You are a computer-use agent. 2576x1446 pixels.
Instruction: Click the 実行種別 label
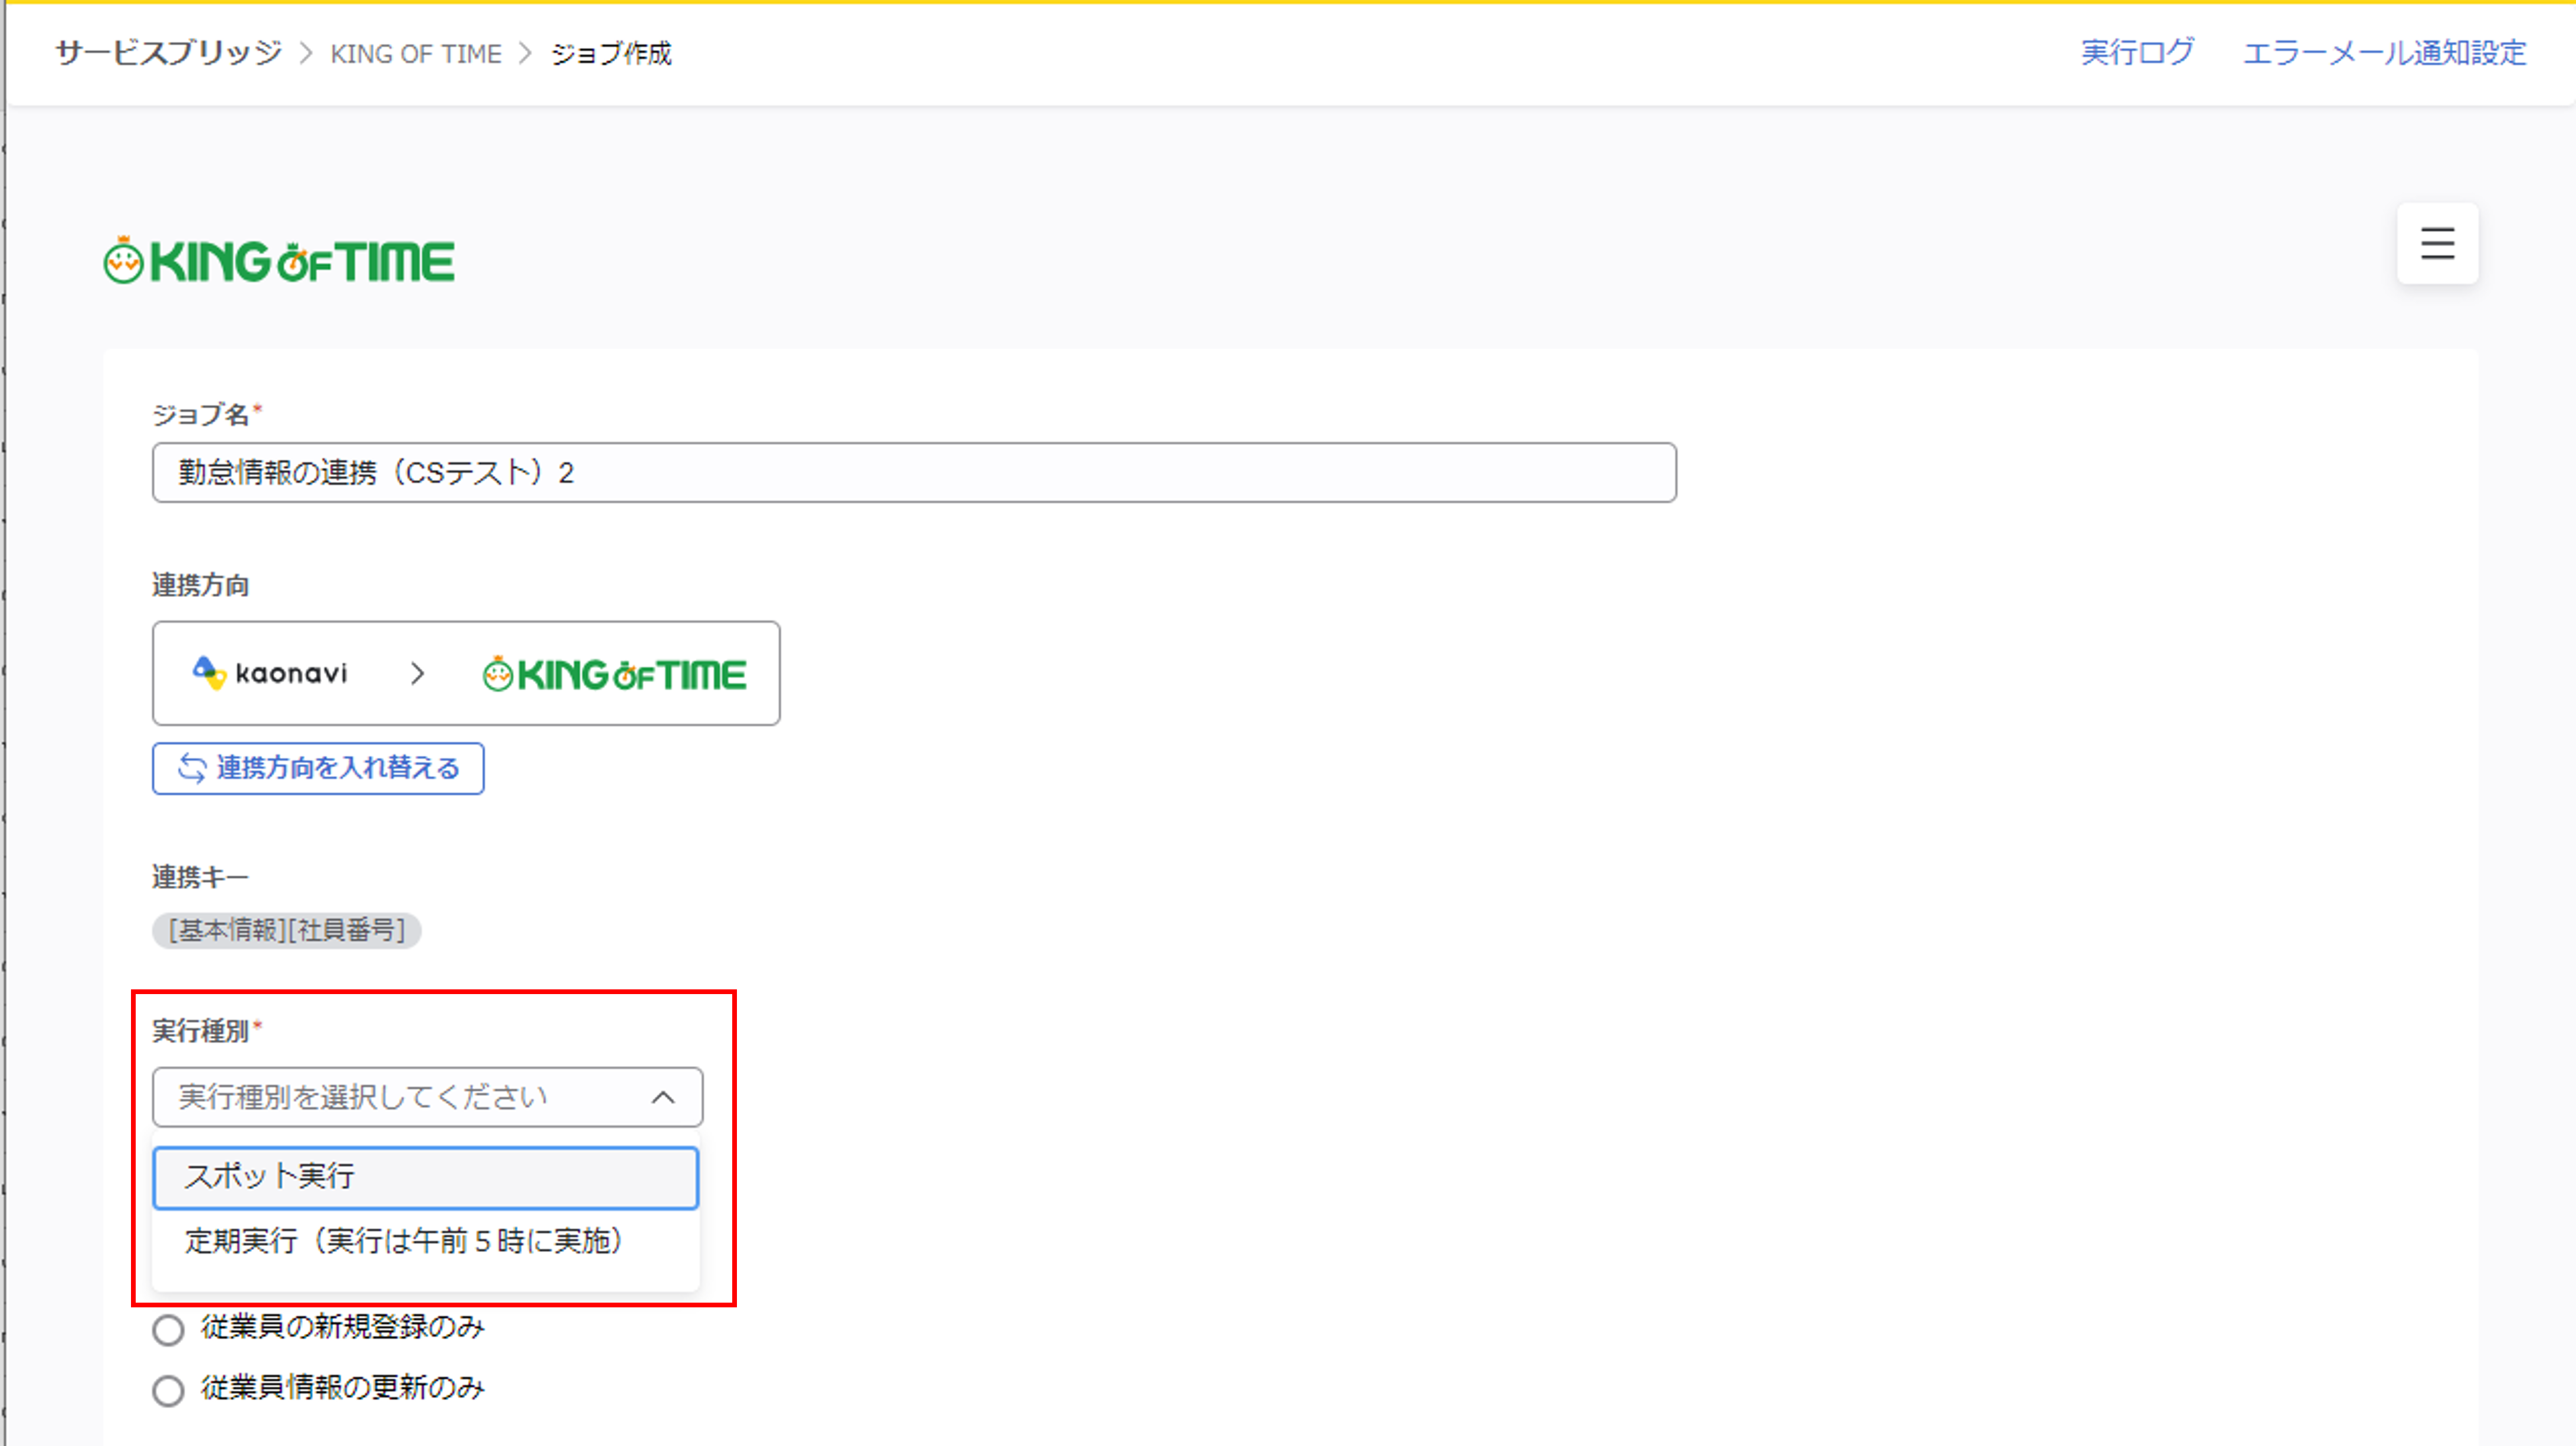tap(200, 1030)
